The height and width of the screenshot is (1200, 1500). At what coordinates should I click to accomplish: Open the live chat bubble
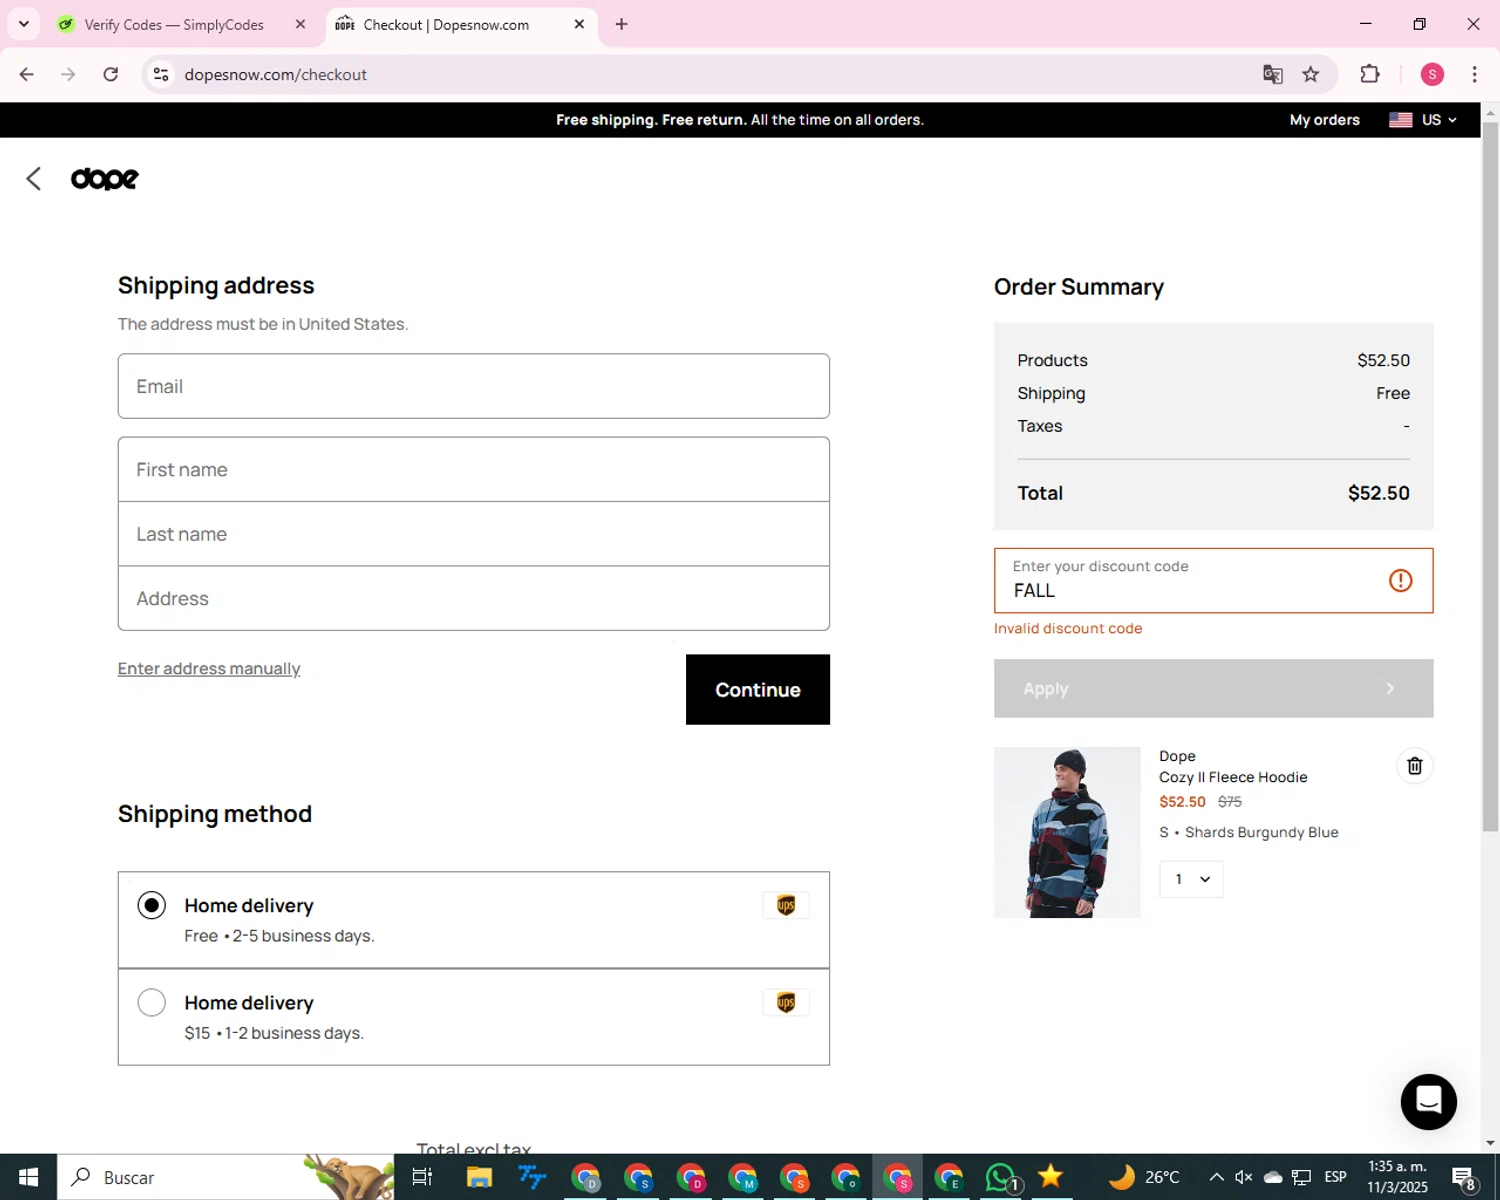click(x=1428, y=1102)
